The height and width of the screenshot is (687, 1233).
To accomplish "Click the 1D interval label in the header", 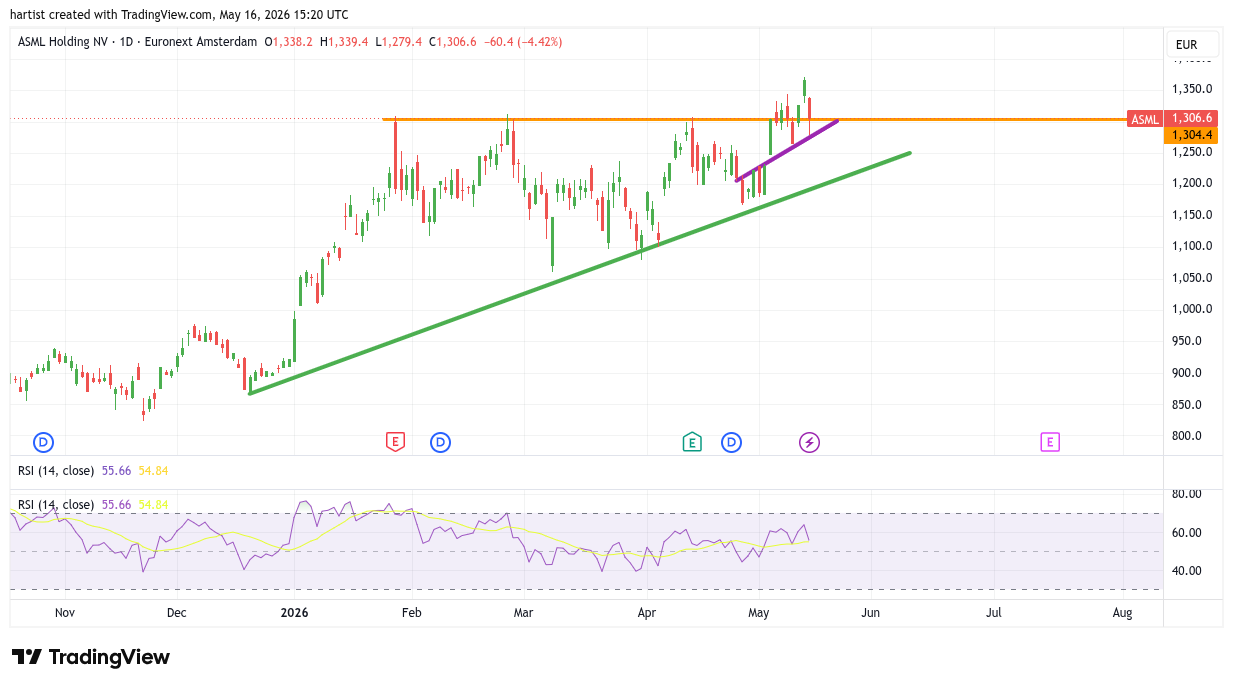I will point(126,42).
